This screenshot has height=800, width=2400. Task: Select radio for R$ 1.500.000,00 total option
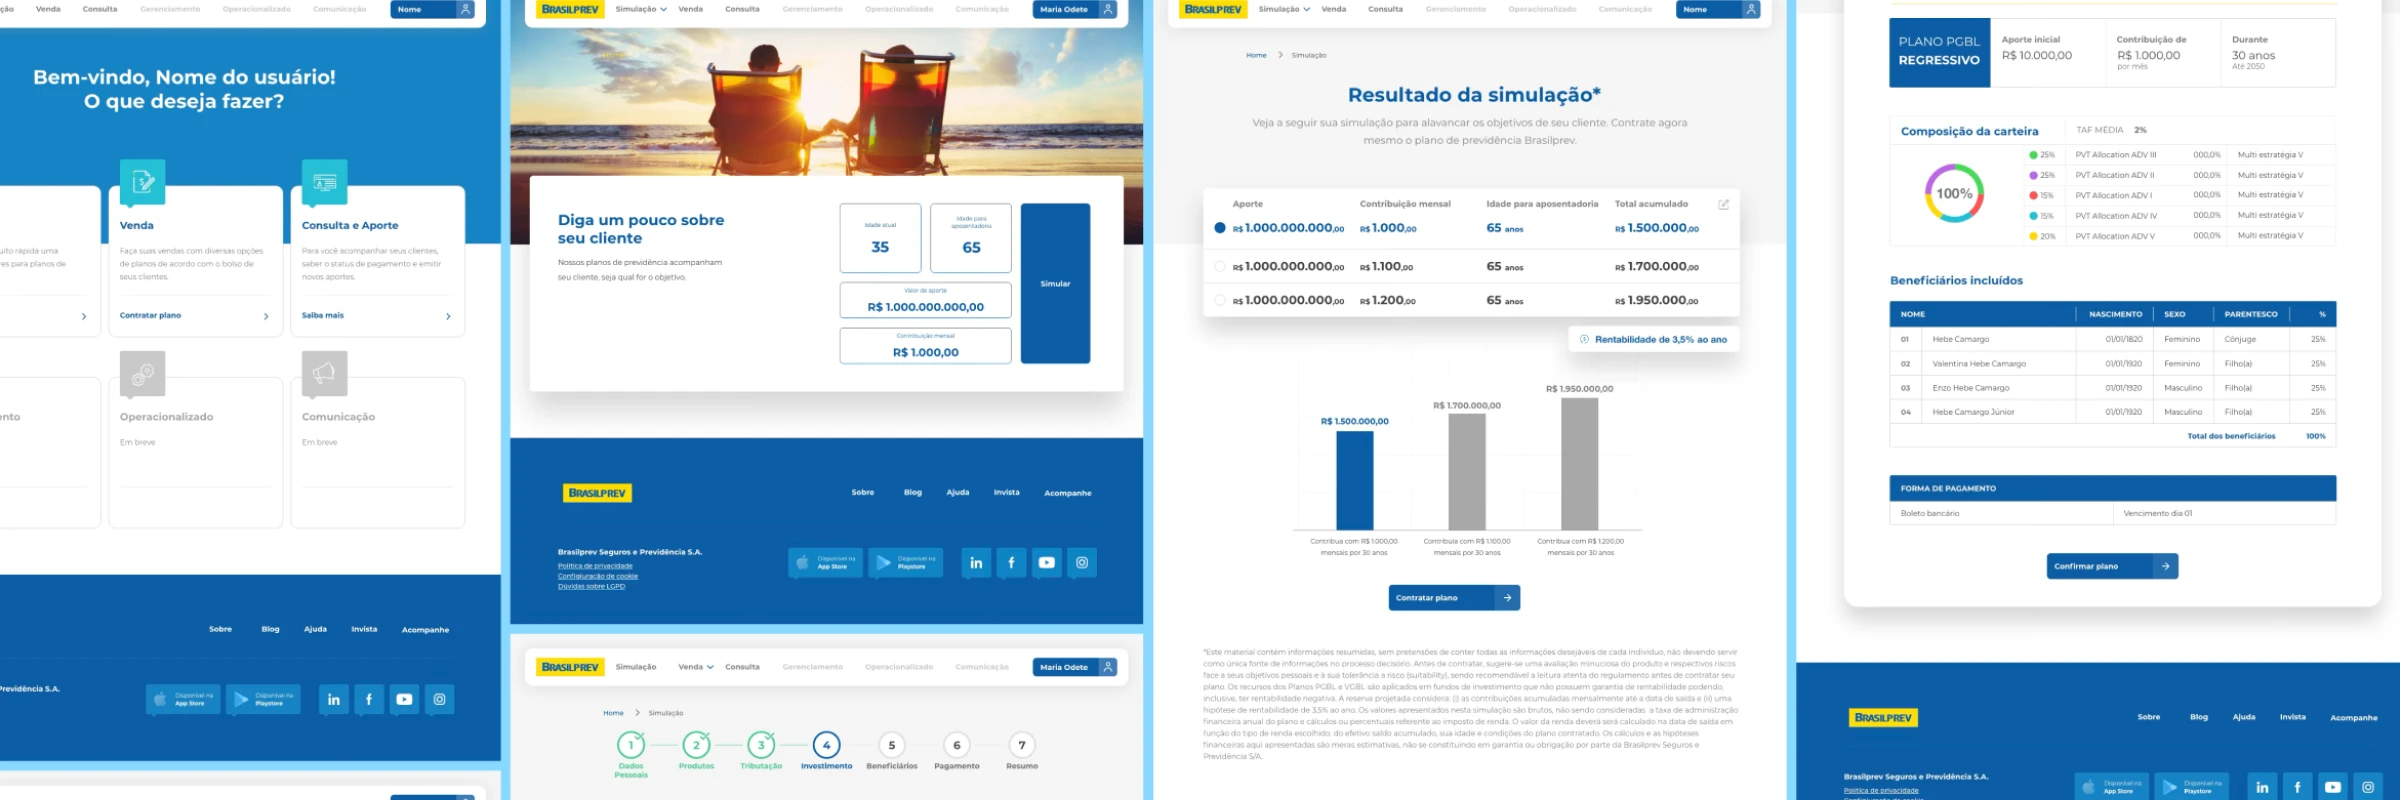(x=1220, y=228)
